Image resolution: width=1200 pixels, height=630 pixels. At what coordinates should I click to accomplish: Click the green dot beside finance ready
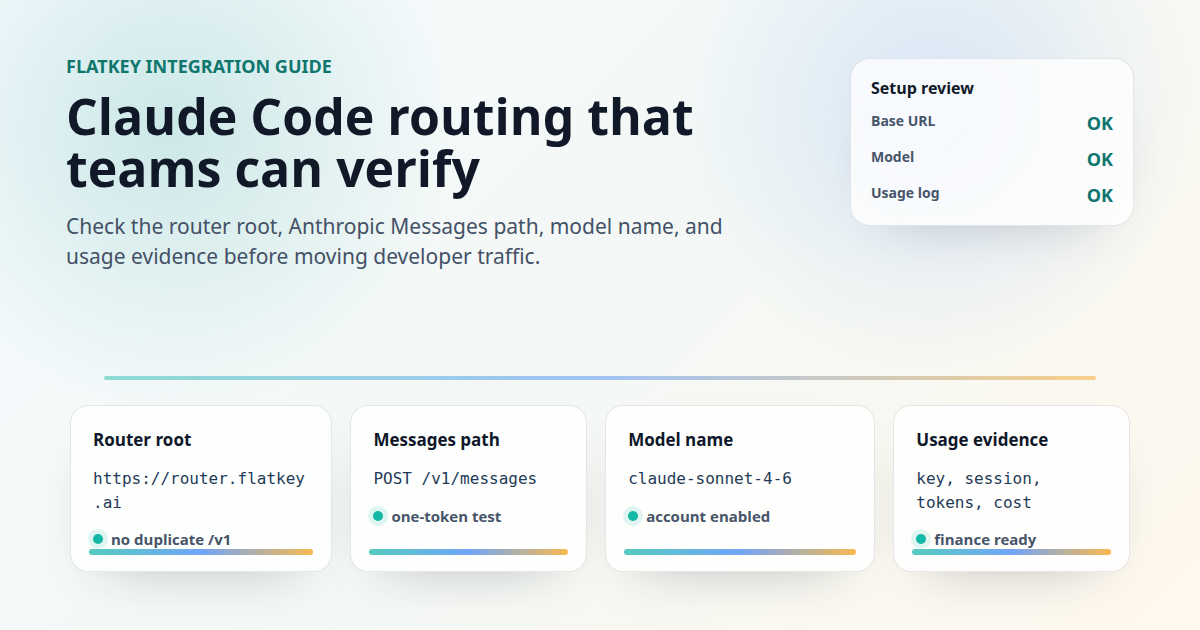pos(921,539)
